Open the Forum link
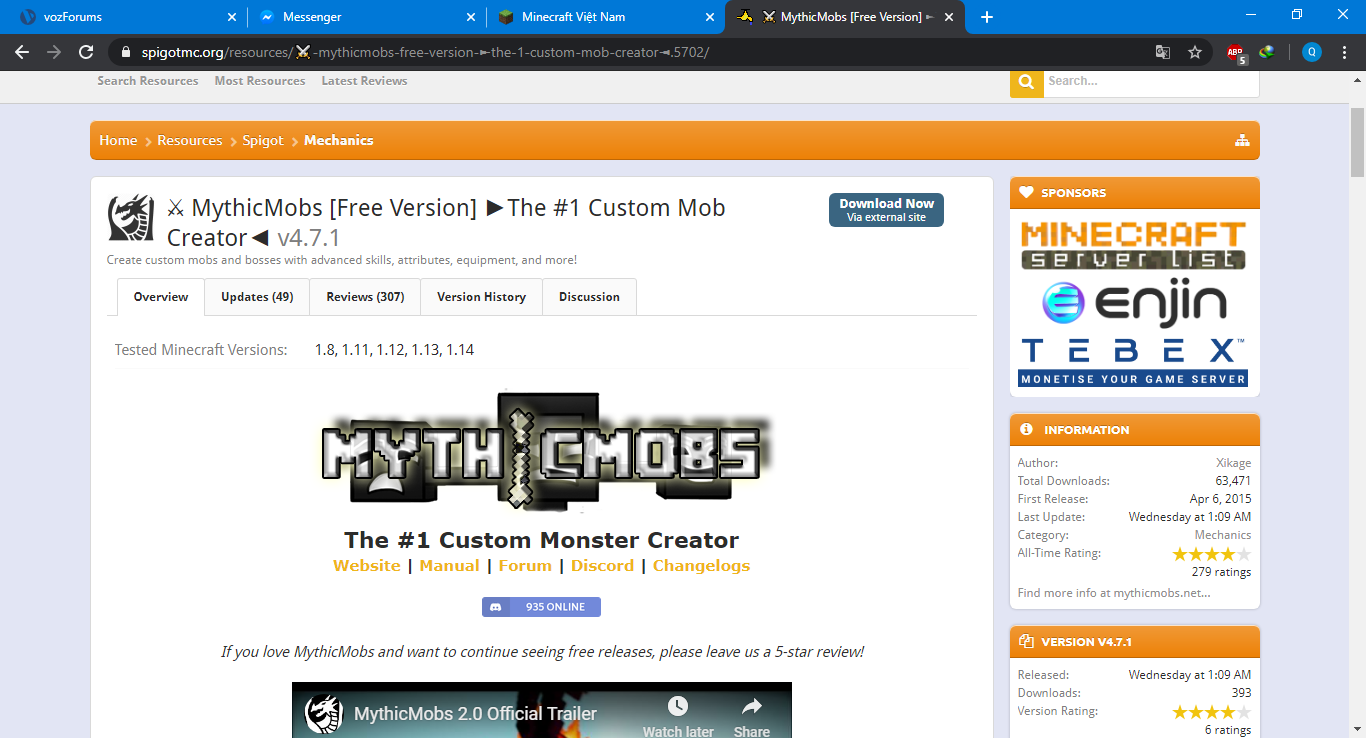The width and height of the screenshot is (1366, 738). [x=525, y=566]
